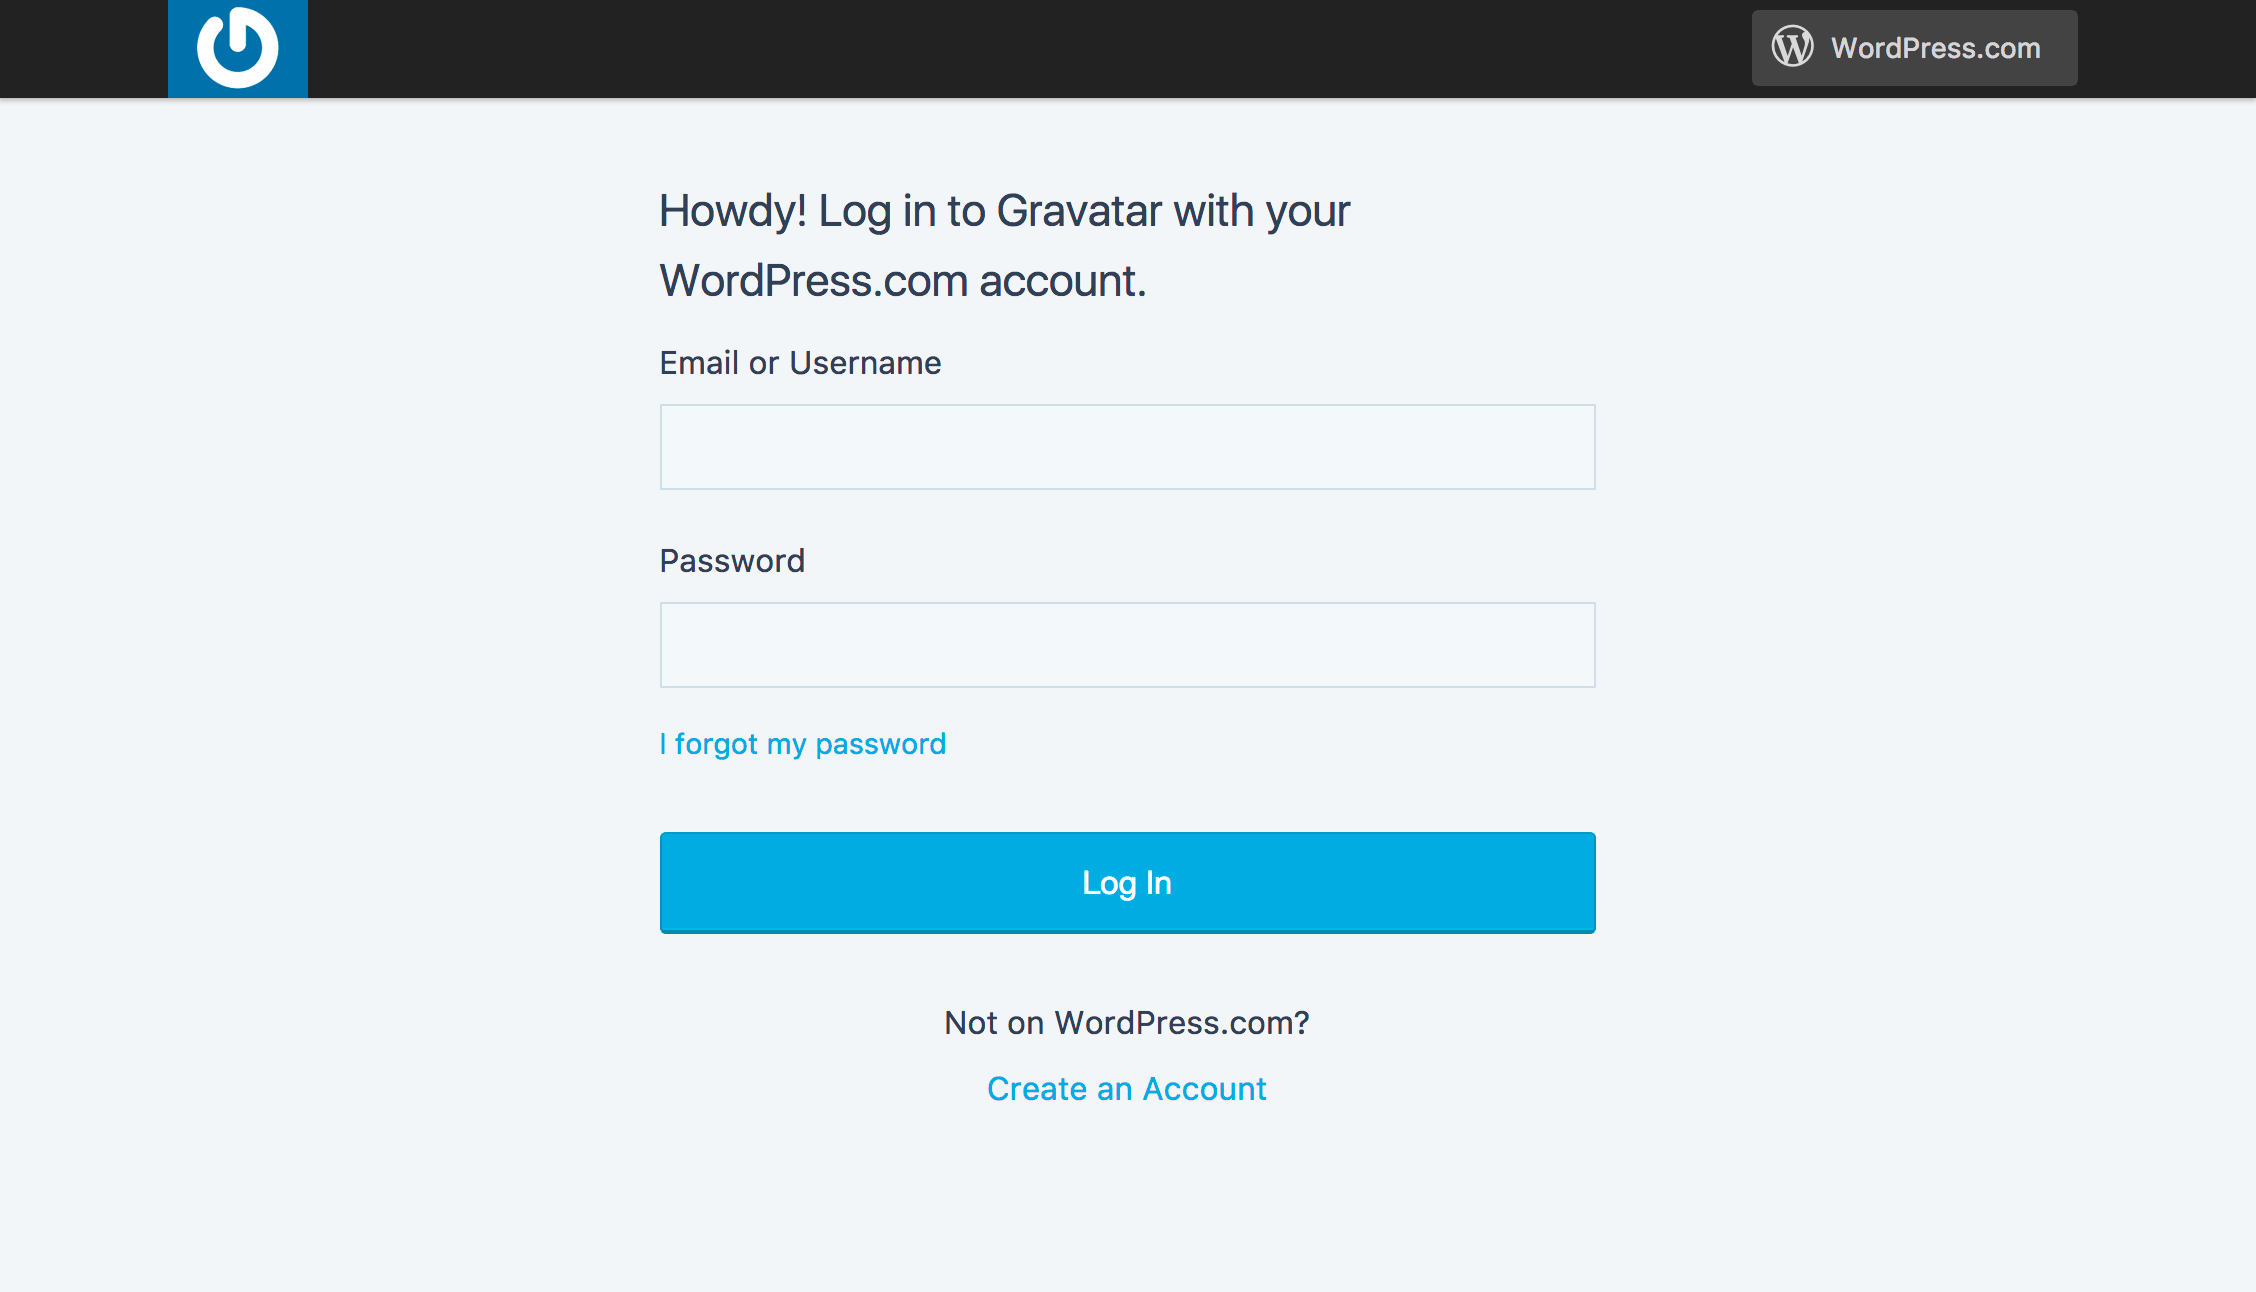Click the Email or Username label
This screenshot has width=2256, height=1292.
point(800,363)
